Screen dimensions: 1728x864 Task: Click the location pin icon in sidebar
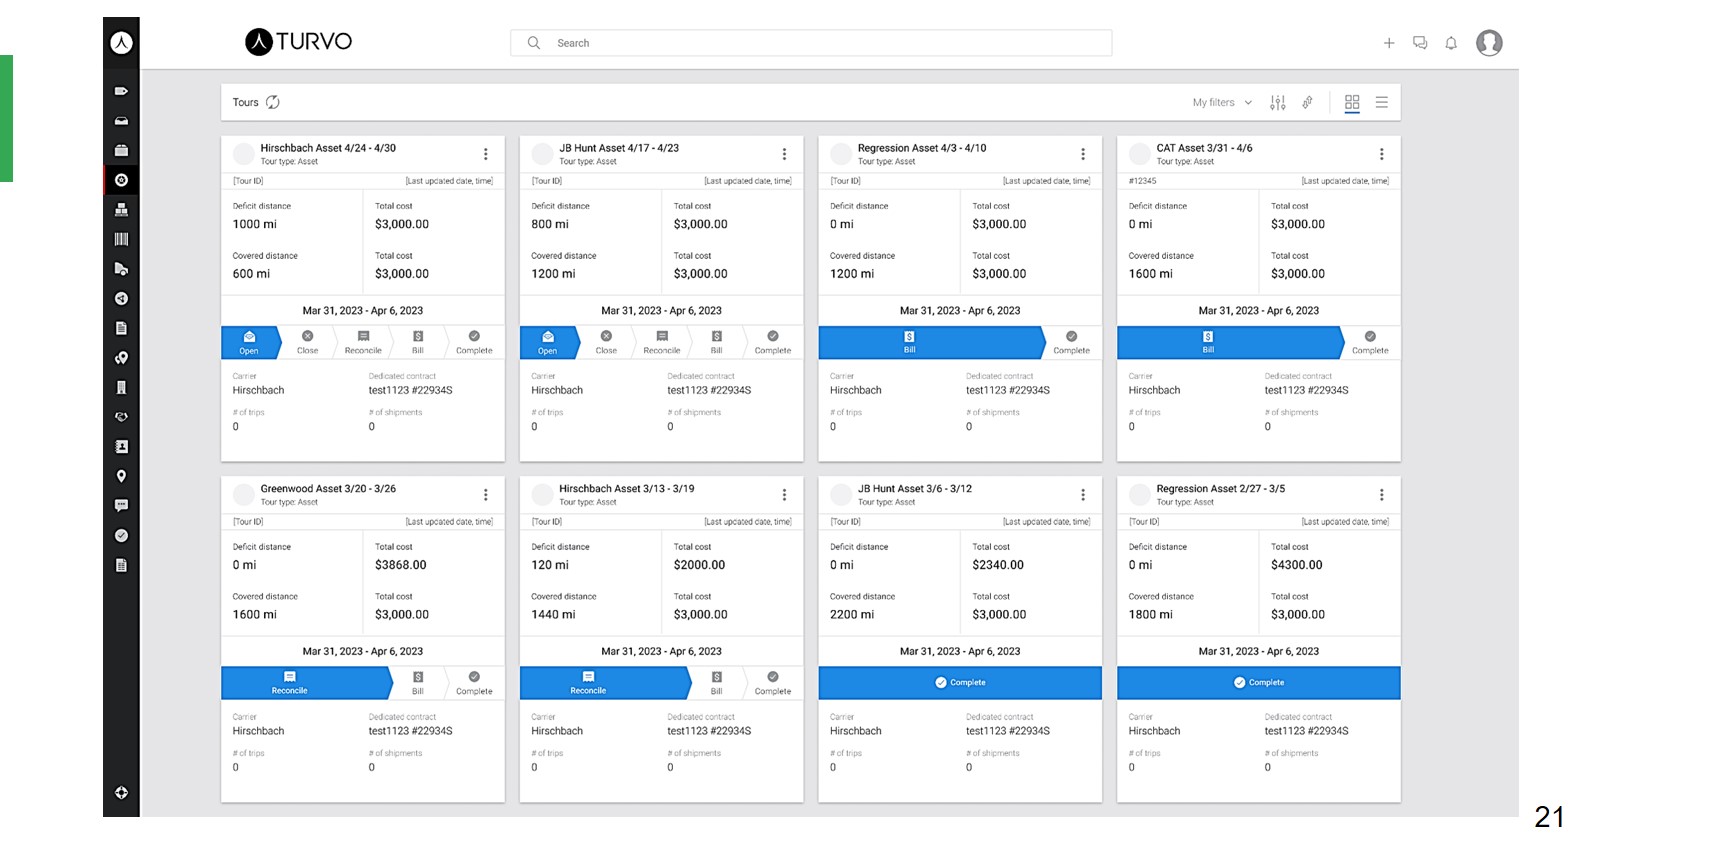(x=121, y=476)
